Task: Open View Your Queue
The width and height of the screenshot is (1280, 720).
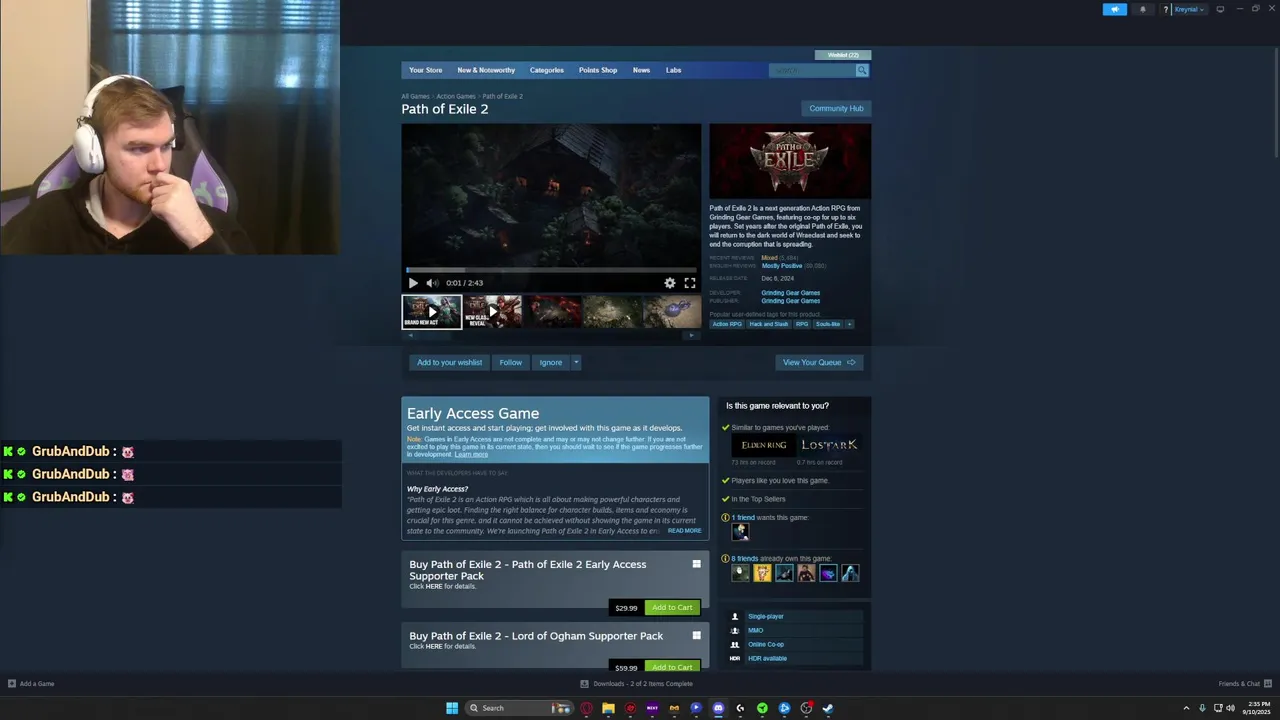Action: 819,363
